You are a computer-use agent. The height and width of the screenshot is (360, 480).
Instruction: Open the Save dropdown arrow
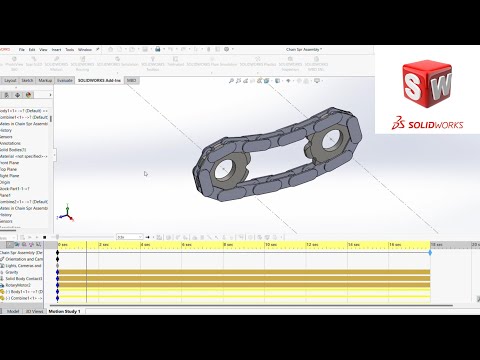[x=163, y=49]
